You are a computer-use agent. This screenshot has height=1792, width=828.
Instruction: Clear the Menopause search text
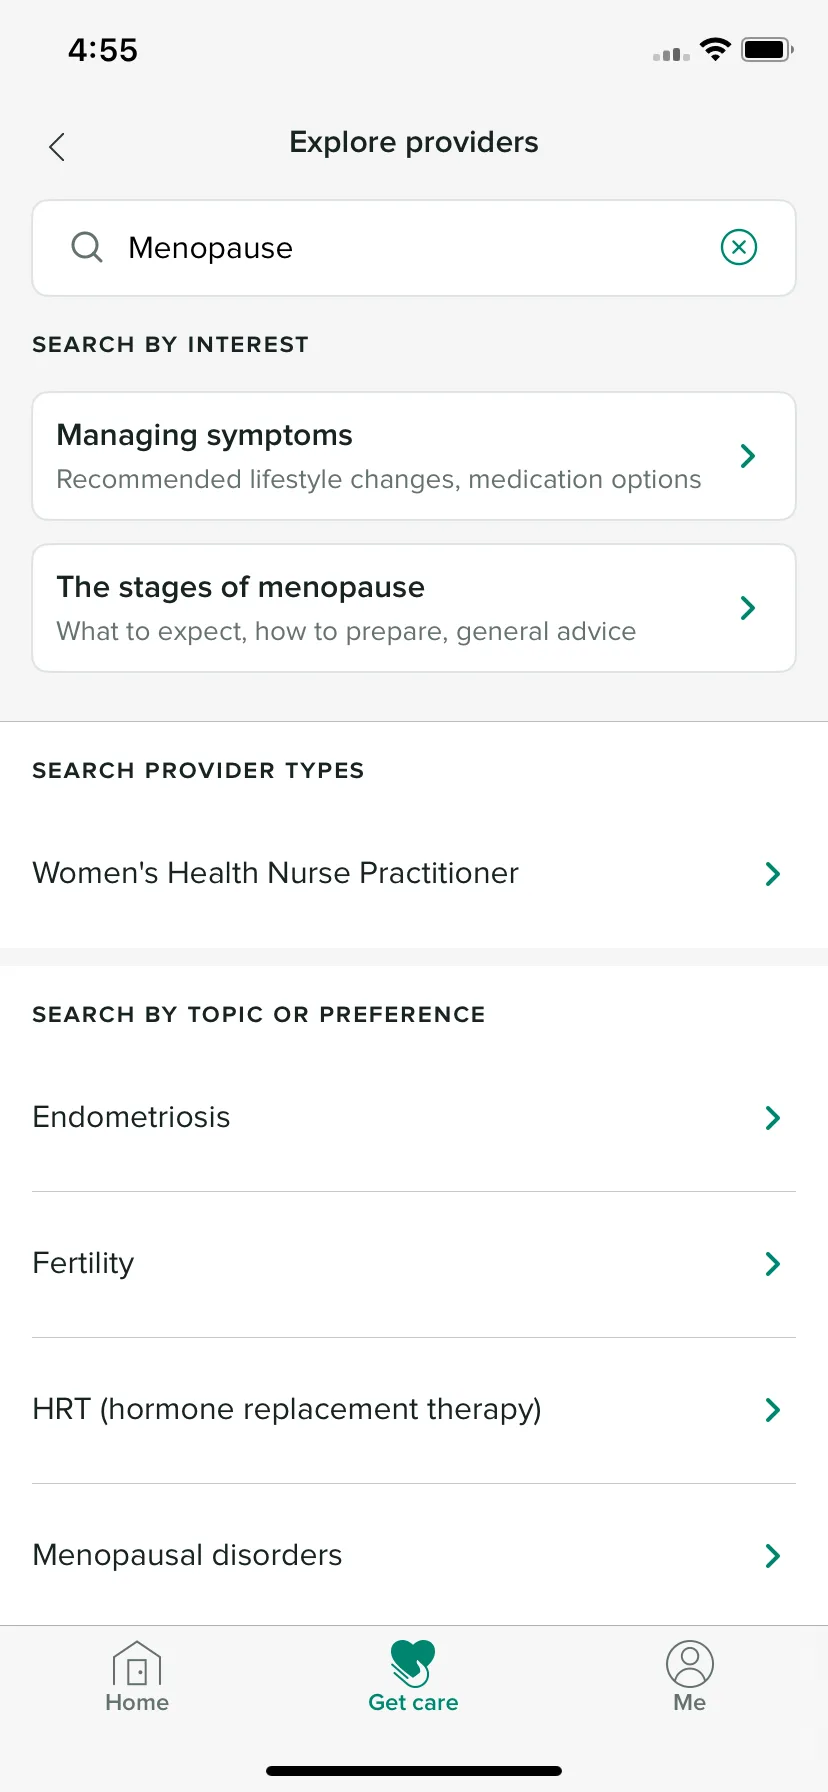coord(739,247)
